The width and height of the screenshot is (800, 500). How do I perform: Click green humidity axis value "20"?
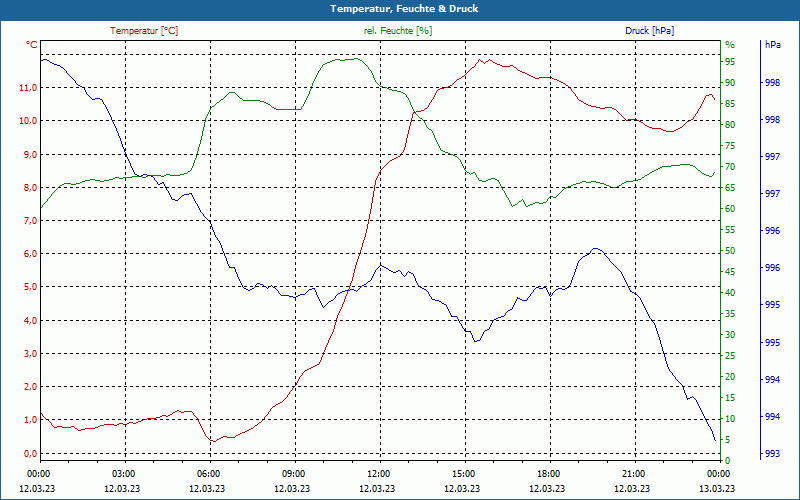[x=730, y=377]
